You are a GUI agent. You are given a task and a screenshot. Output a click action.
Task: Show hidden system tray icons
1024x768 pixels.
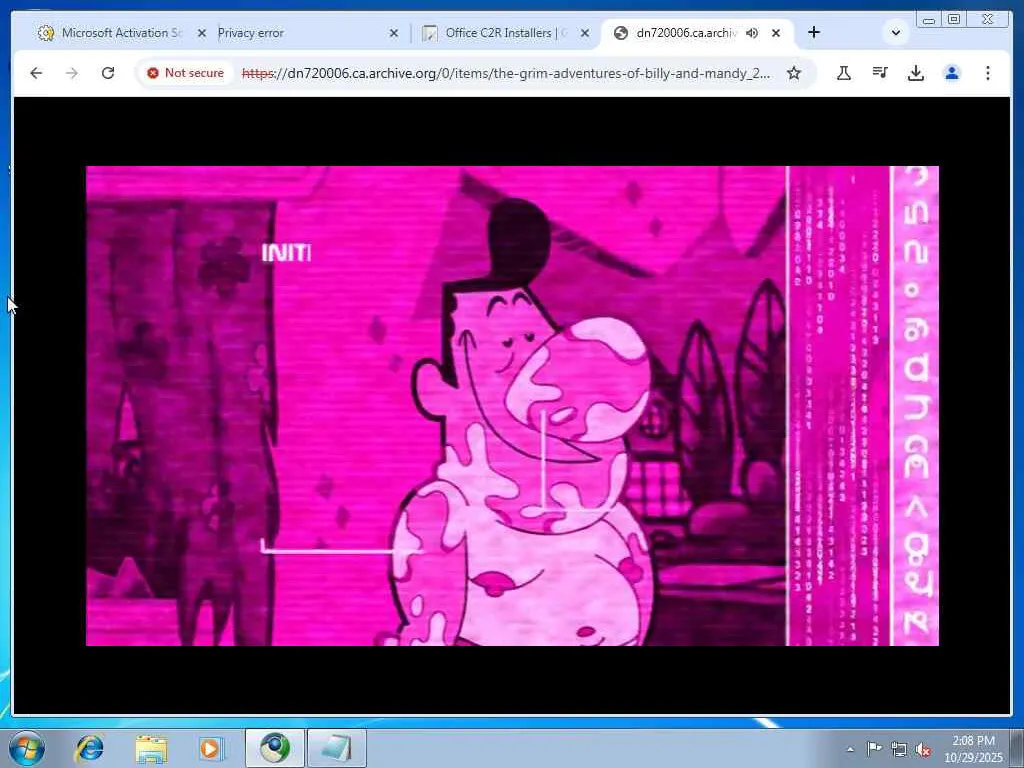pos(850,749)
